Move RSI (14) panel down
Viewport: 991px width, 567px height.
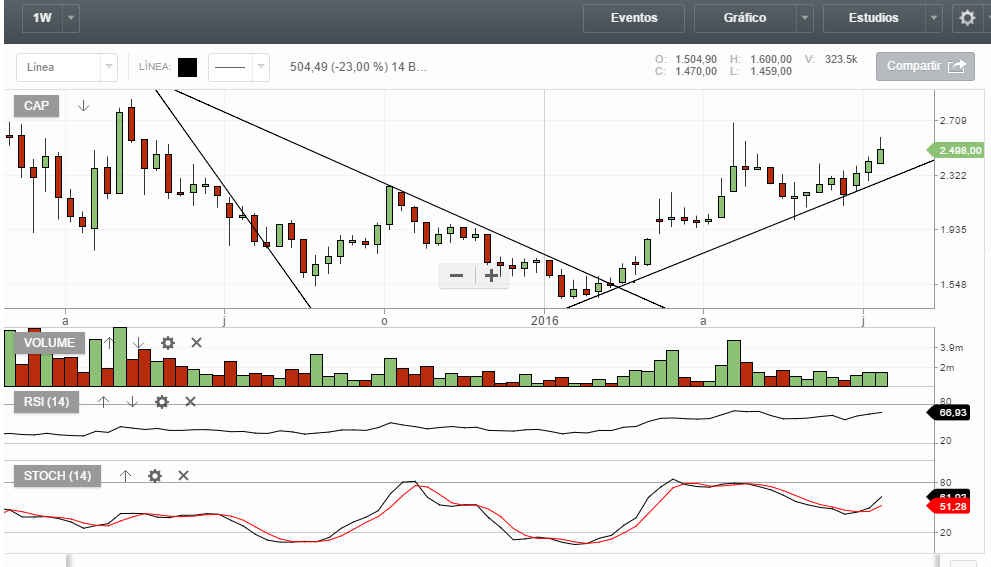click(x=132, y=401)
